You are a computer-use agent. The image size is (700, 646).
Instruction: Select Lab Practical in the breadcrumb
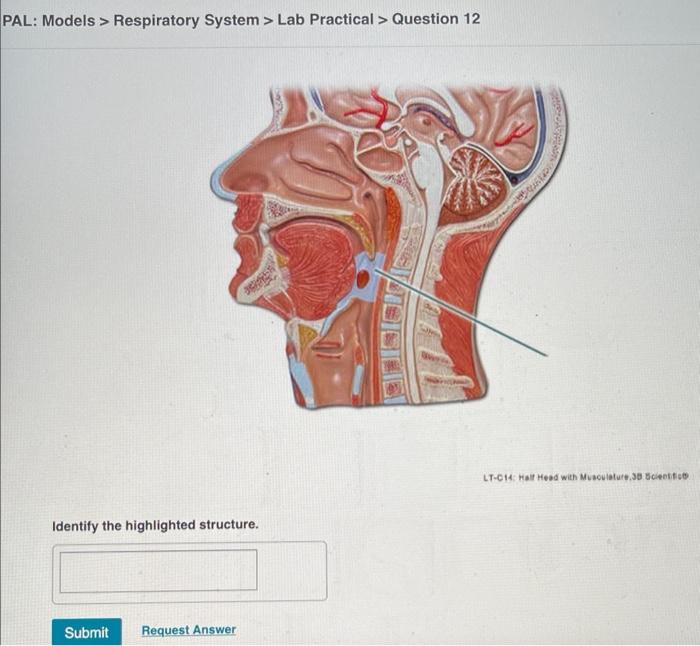pos(325,20)
